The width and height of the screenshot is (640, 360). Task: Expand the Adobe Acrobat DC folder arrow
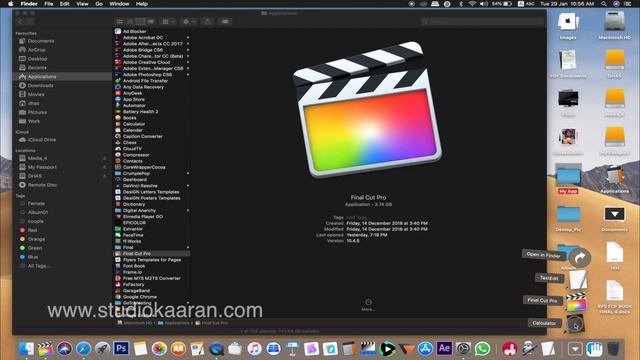[x=188, y=38]
